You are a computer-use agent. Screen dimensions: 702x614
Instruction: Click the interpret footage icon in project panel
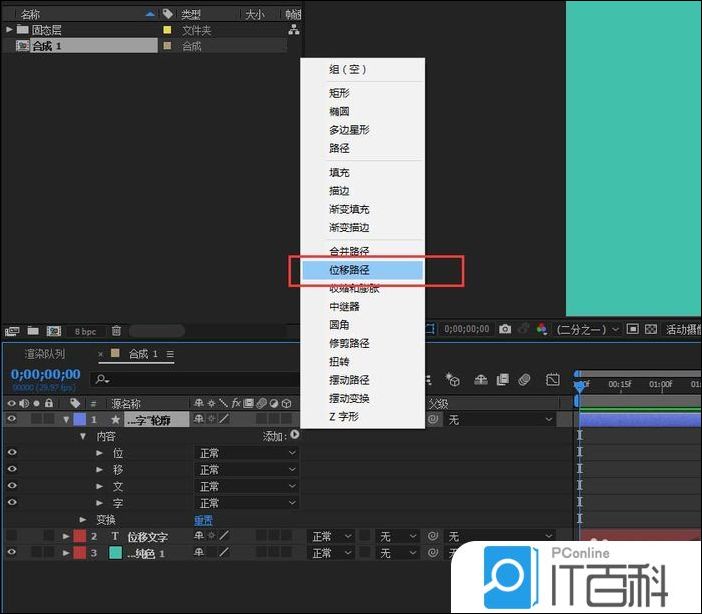[x=12, y=331]
